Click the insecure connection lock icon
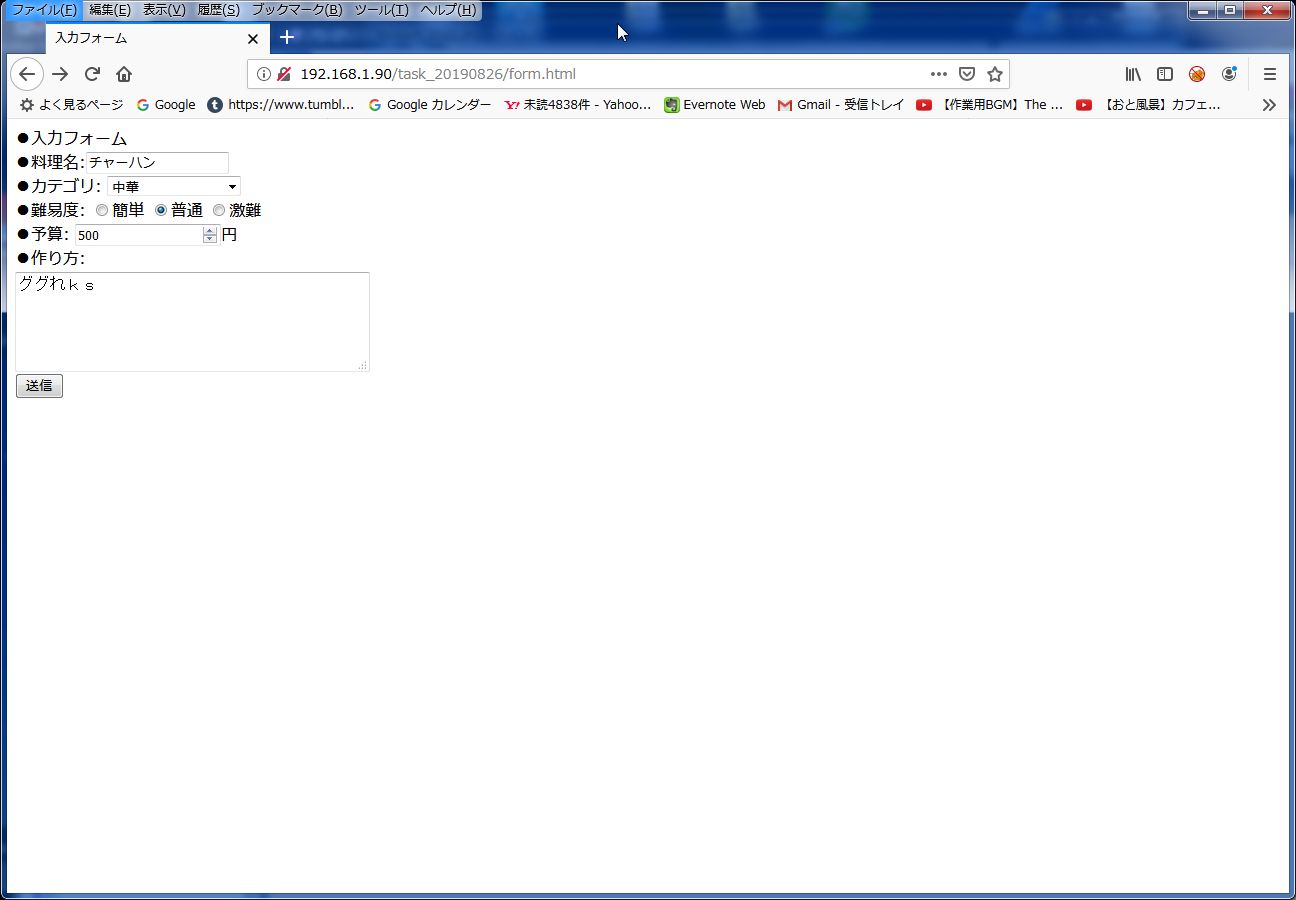 click(284, 74)
